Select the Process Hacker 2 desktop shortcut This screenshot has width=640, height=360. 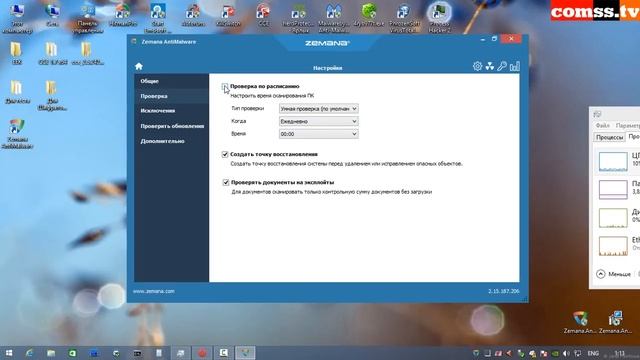coord(439,18)
